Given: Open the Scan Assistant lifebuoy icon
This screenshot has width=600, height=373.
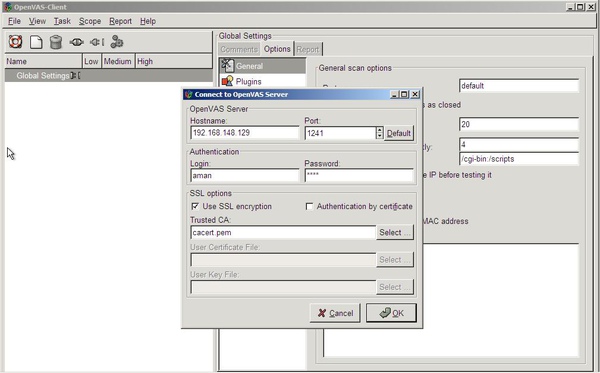Looking at the screenshot, I should tap(15, 42).
